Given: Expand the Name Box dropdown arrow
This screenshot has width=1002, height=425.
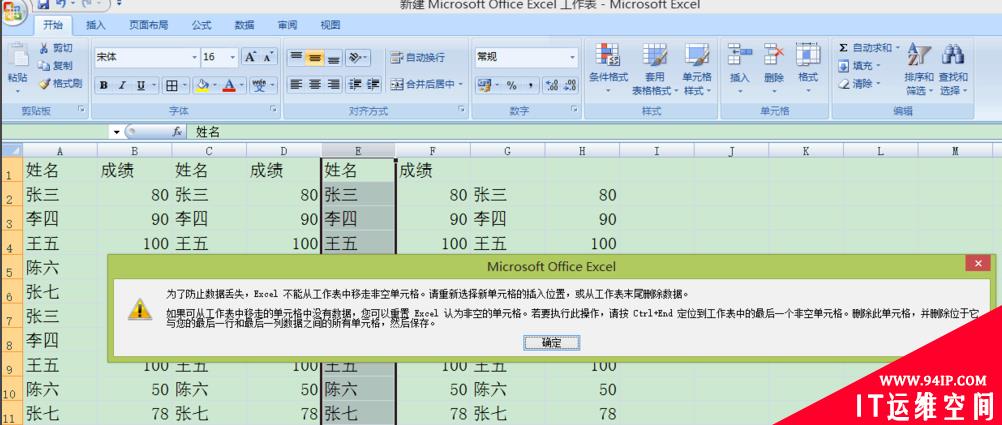Looking at the screenshot, I should 116,132.
